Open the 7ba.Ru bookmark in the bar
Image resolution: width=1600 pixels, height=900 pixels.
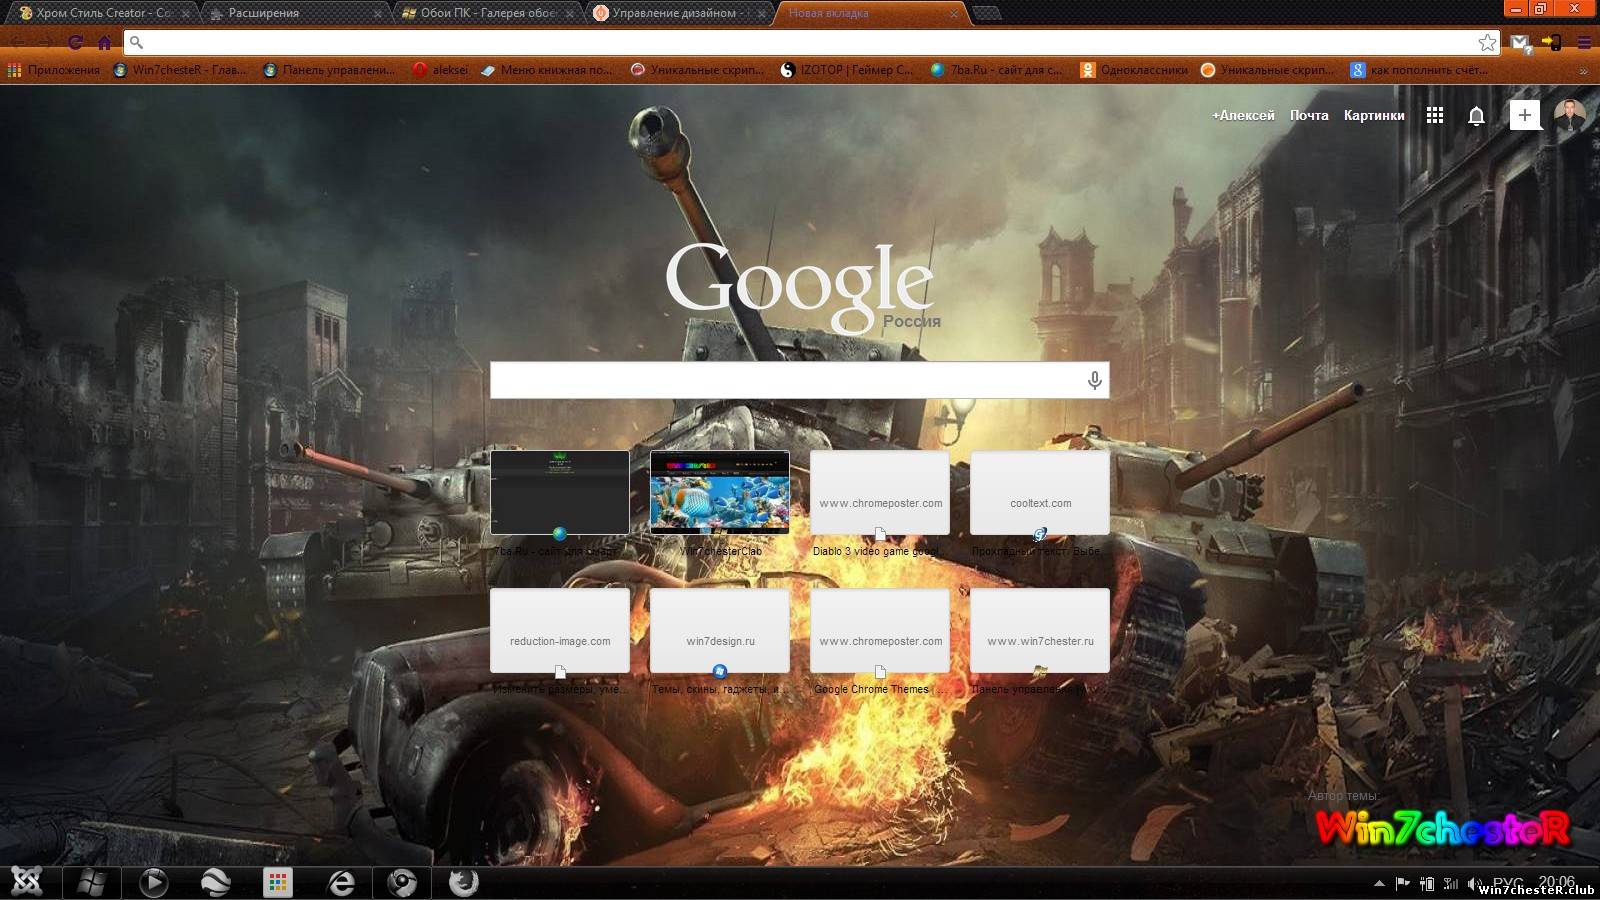(996, 70)
